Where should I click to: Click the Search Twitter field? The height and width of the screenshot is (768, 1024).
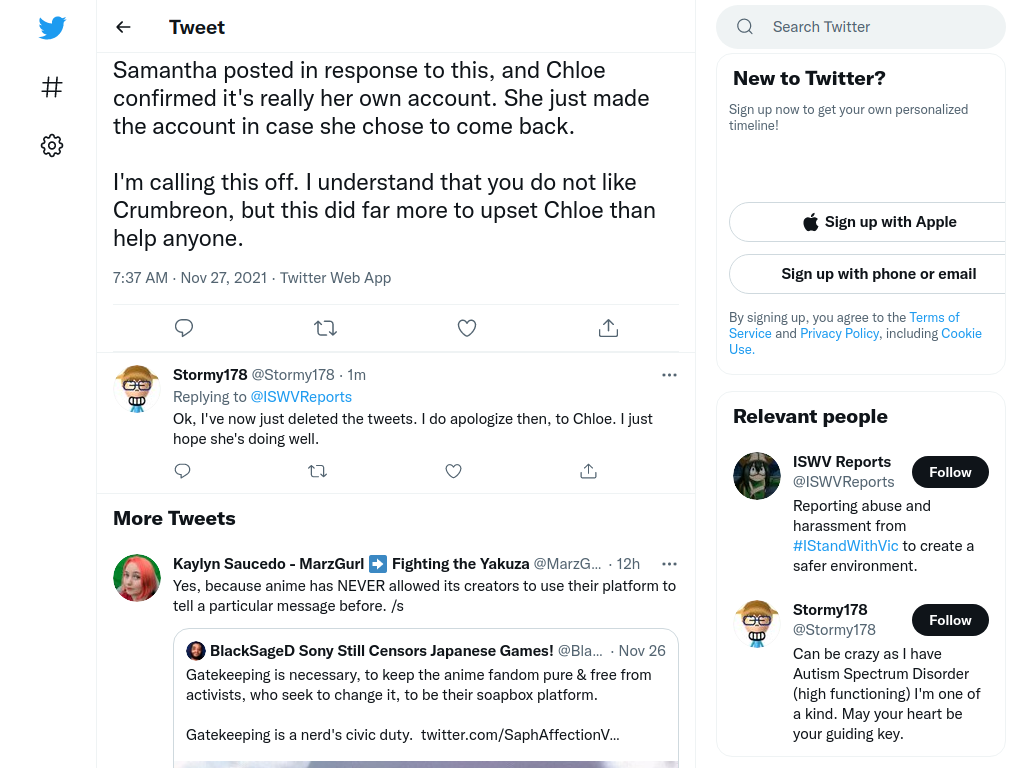[861, 27]
